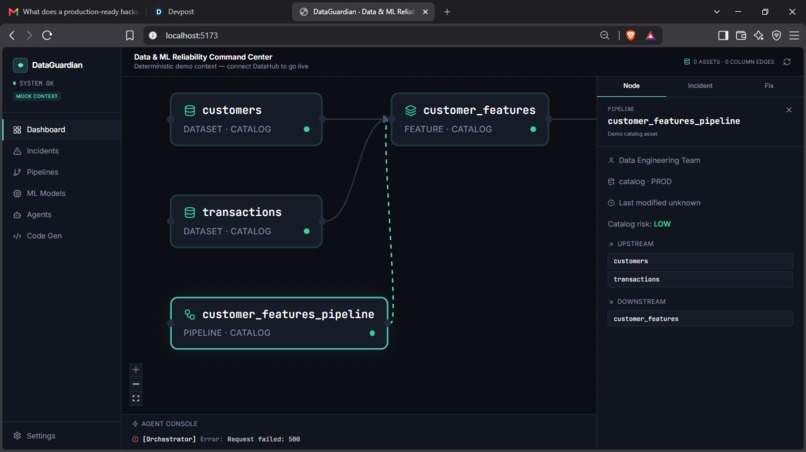Open the Leo AI sparkle icon
The image size is (806, 452).
[759, 35]
